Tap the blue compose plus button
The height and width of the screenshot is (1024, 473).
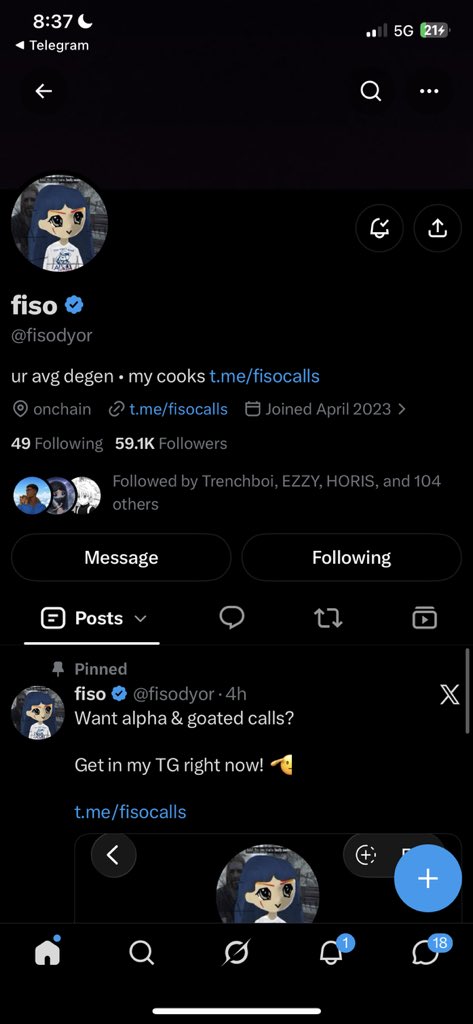click(427, 878)
